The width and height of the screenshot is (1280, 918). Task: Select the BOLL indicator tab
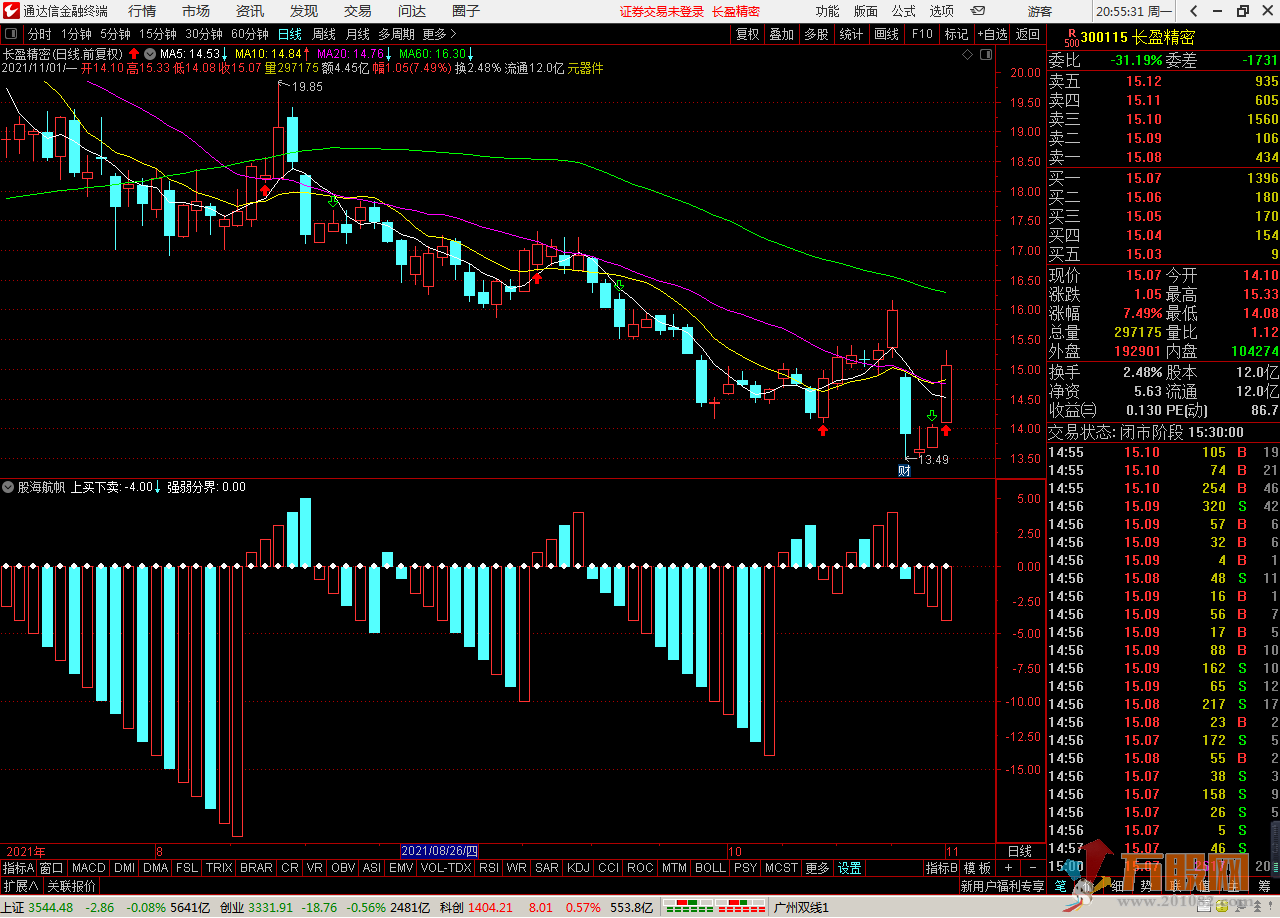(x=710, y=868)
